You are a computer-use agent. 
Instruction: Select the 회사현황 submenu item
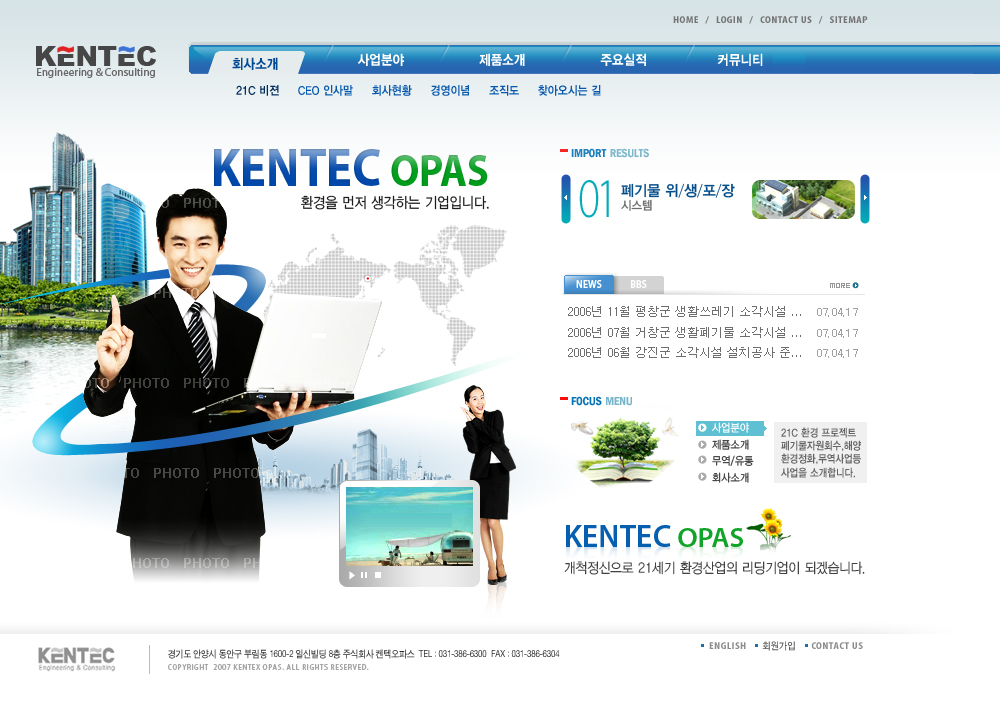(392, 91)
